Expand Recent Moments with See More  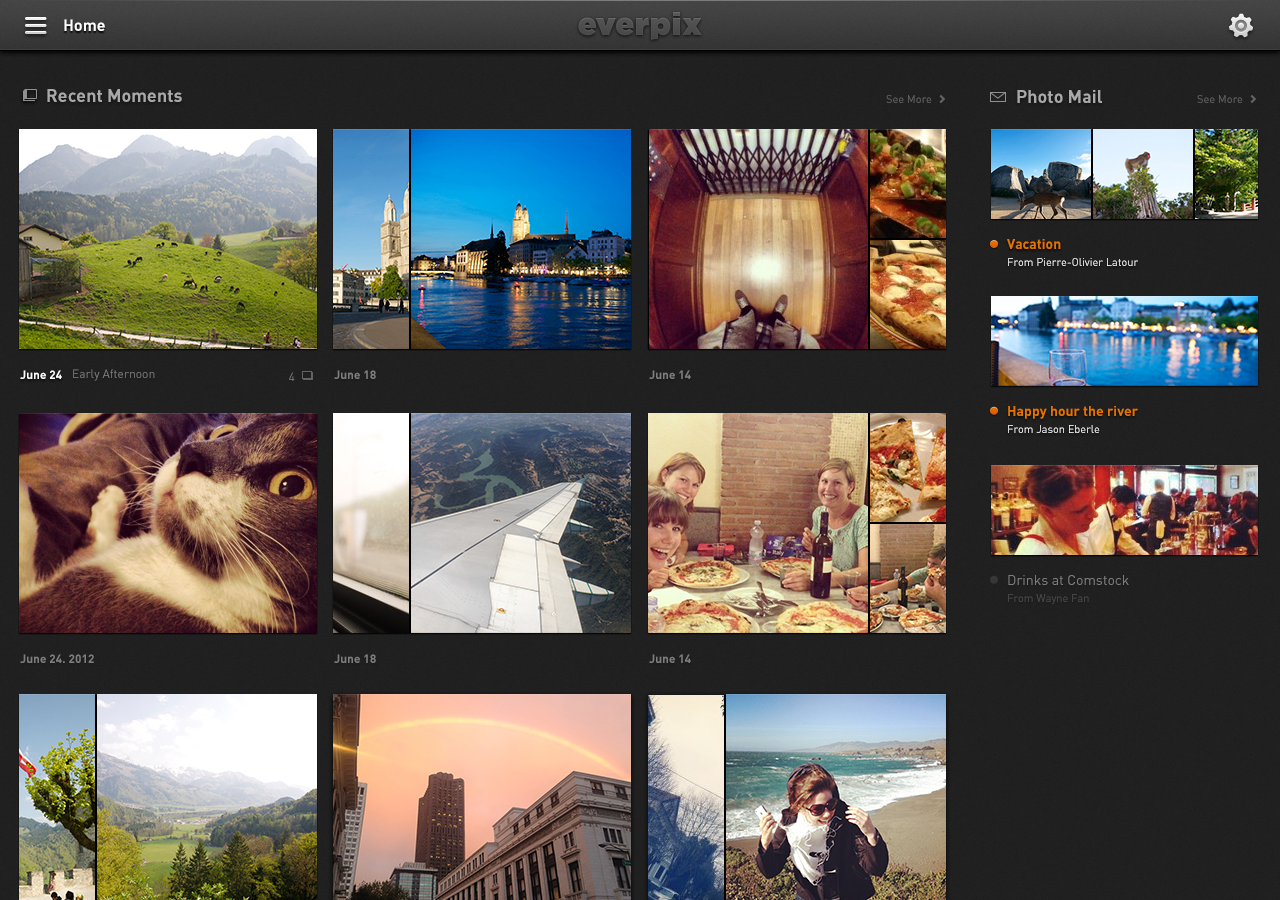point(915,99)
